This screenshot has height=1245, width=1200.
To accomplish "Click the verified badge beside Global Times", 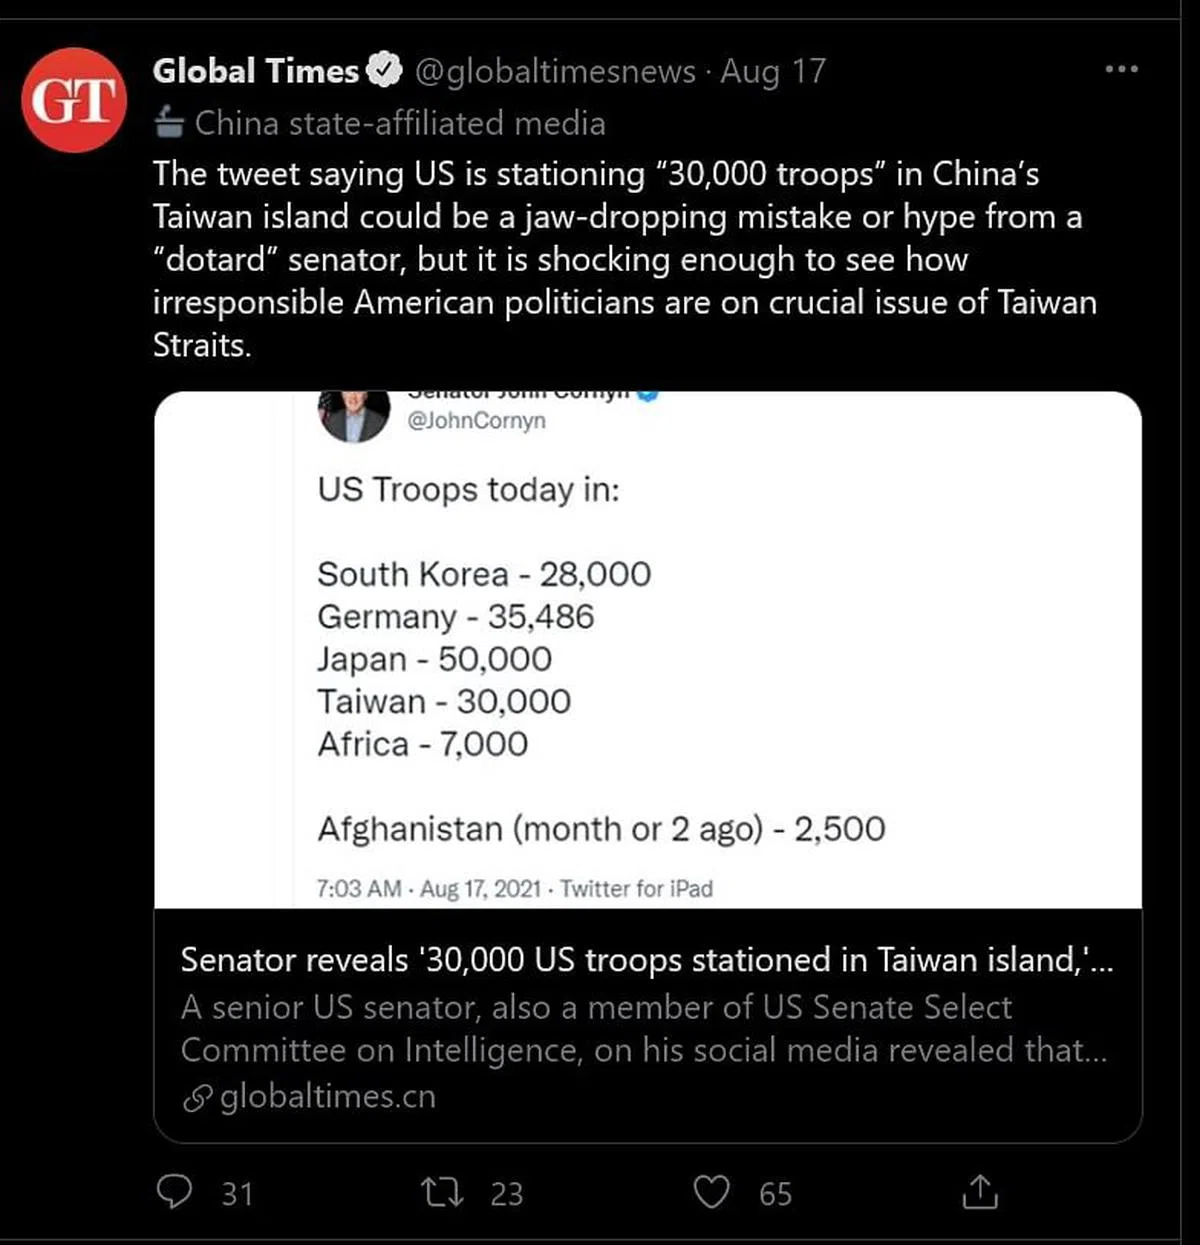I will [385, 71].
